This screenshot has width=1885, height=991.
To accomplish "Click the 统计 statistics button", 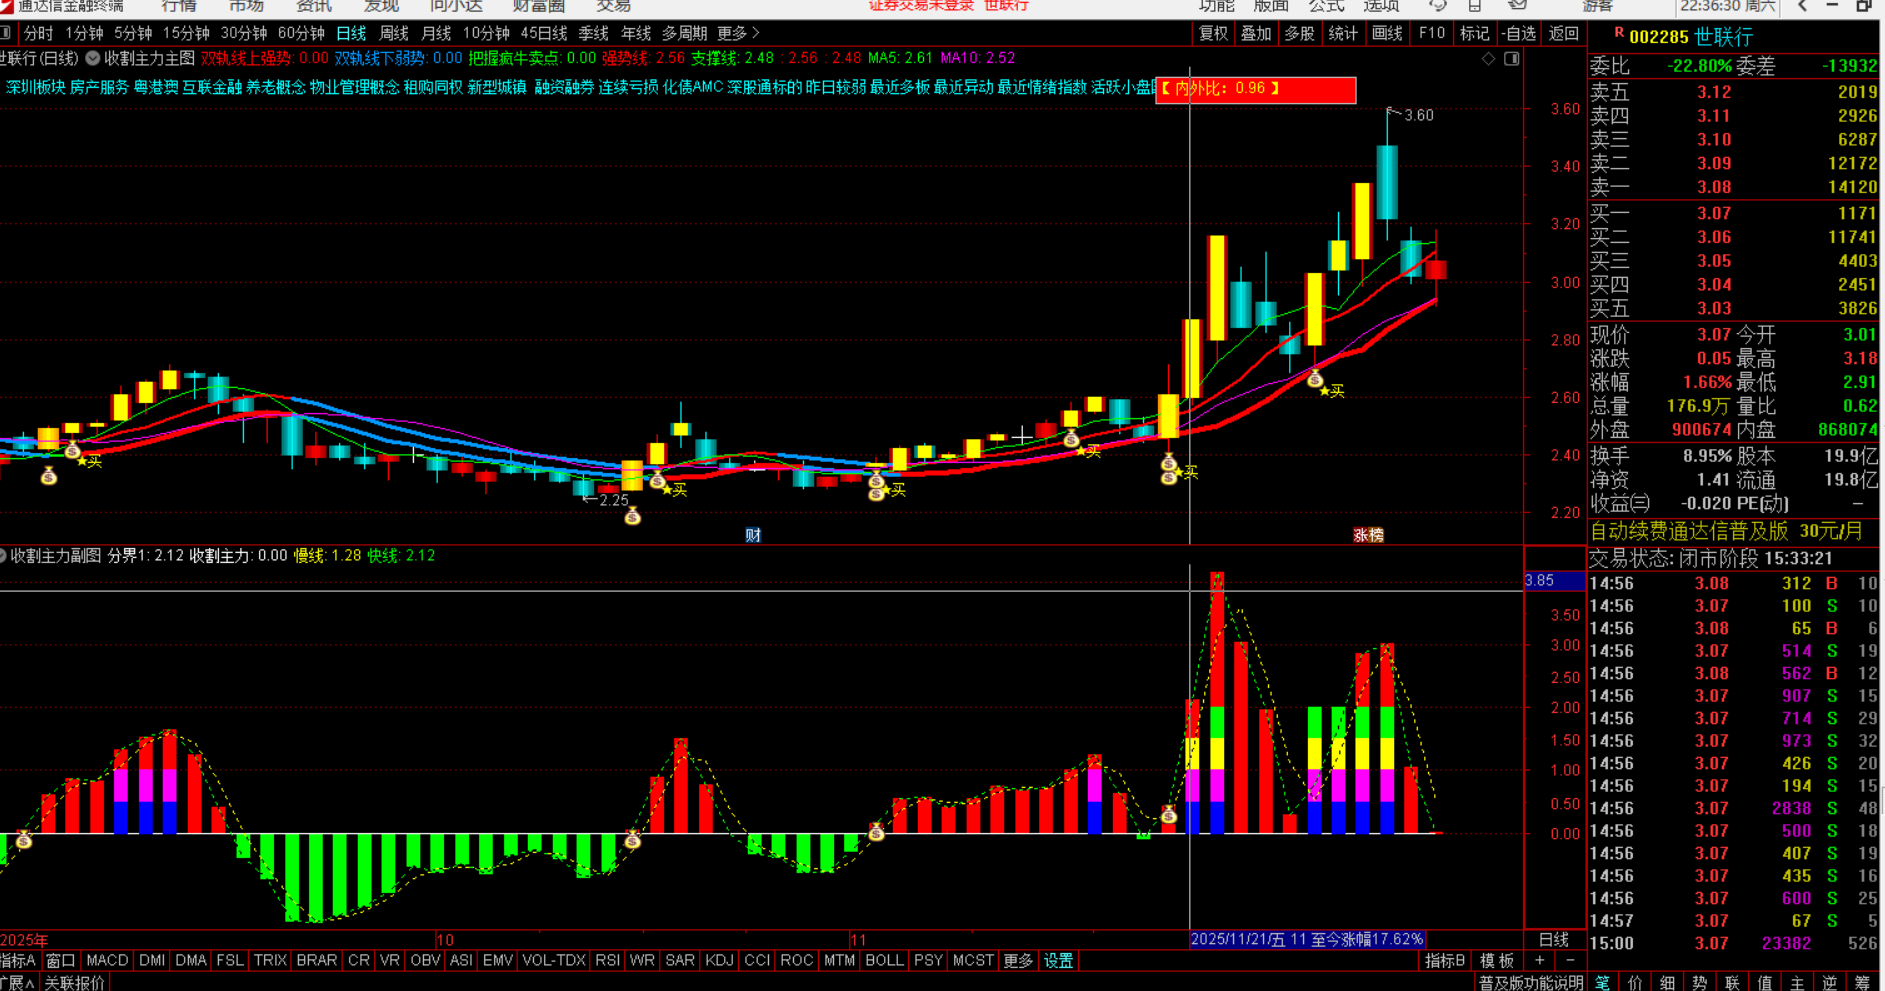I will [1343, 33].
